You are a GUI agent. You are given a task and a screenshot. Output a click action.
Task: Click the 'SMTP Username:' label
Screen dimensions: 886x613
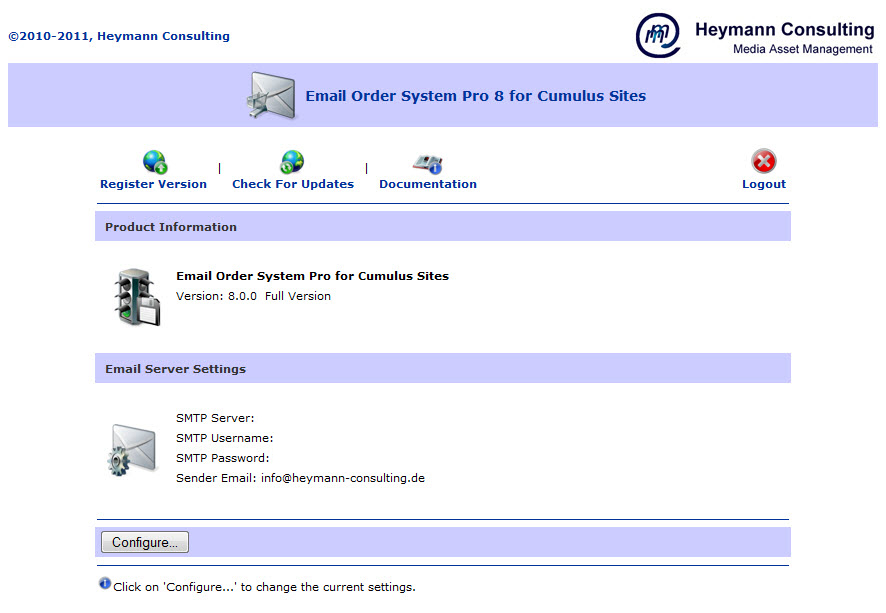click(224, 438)
